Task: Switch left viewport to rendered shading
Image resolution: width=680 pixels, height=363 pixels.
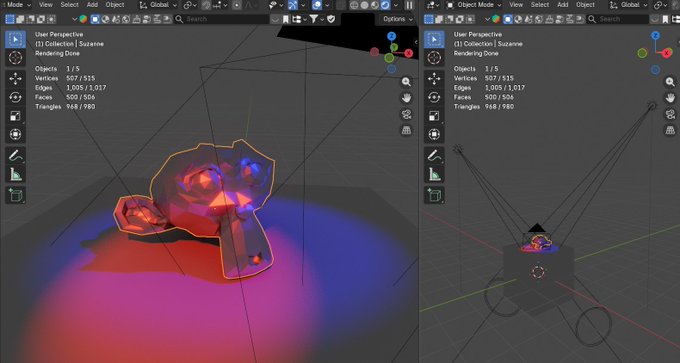Action: point(385,5)
